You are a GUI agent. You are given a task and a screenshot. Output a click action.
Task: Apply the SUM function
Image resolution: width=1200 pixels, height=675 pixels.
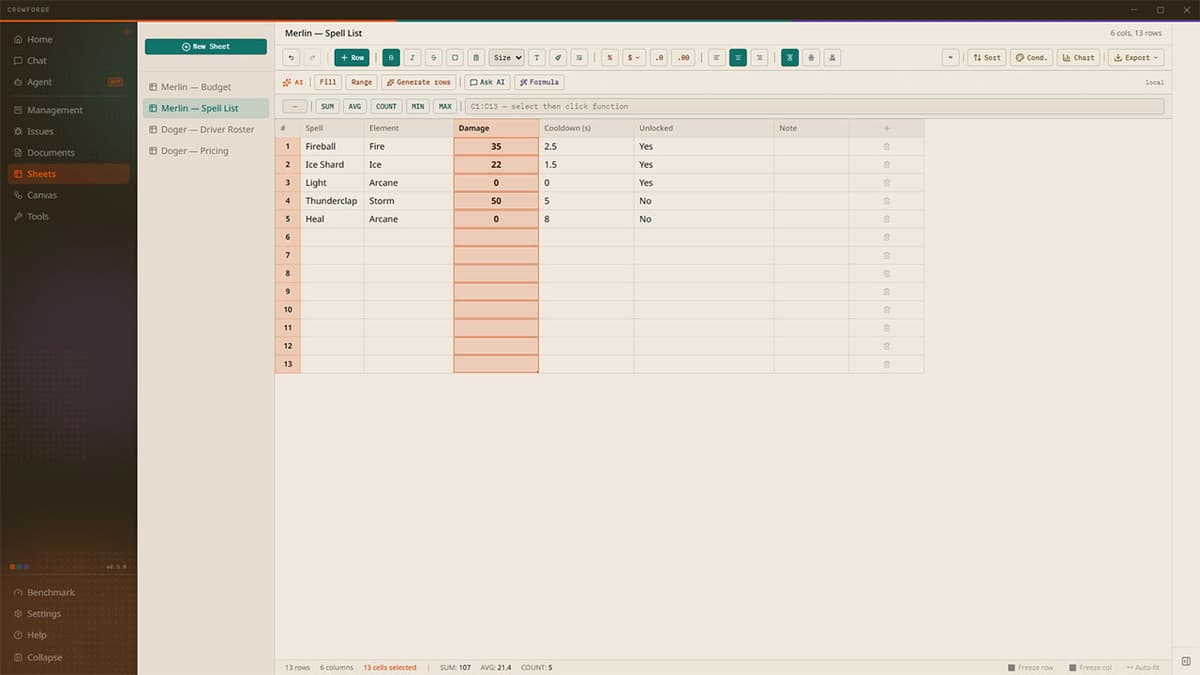(327, 106)
